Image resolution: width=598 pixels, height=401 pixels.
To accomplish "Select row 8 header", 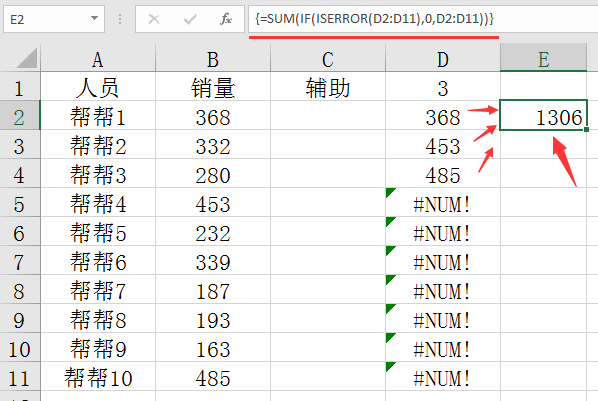I will 19,290.
